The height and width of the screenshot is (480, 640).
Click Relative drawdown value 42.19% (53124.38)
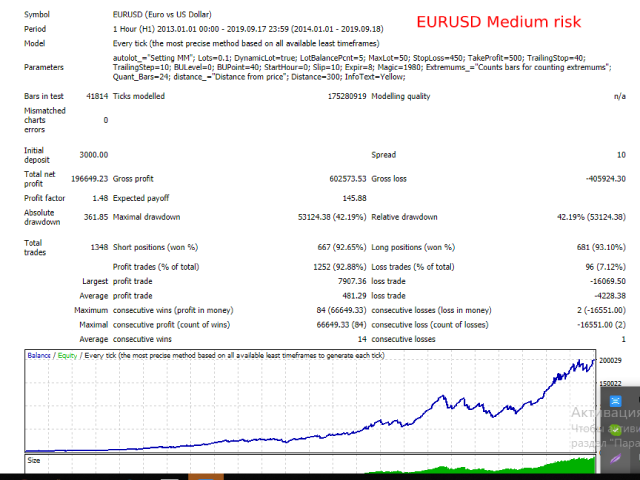[x=591, y=217]
